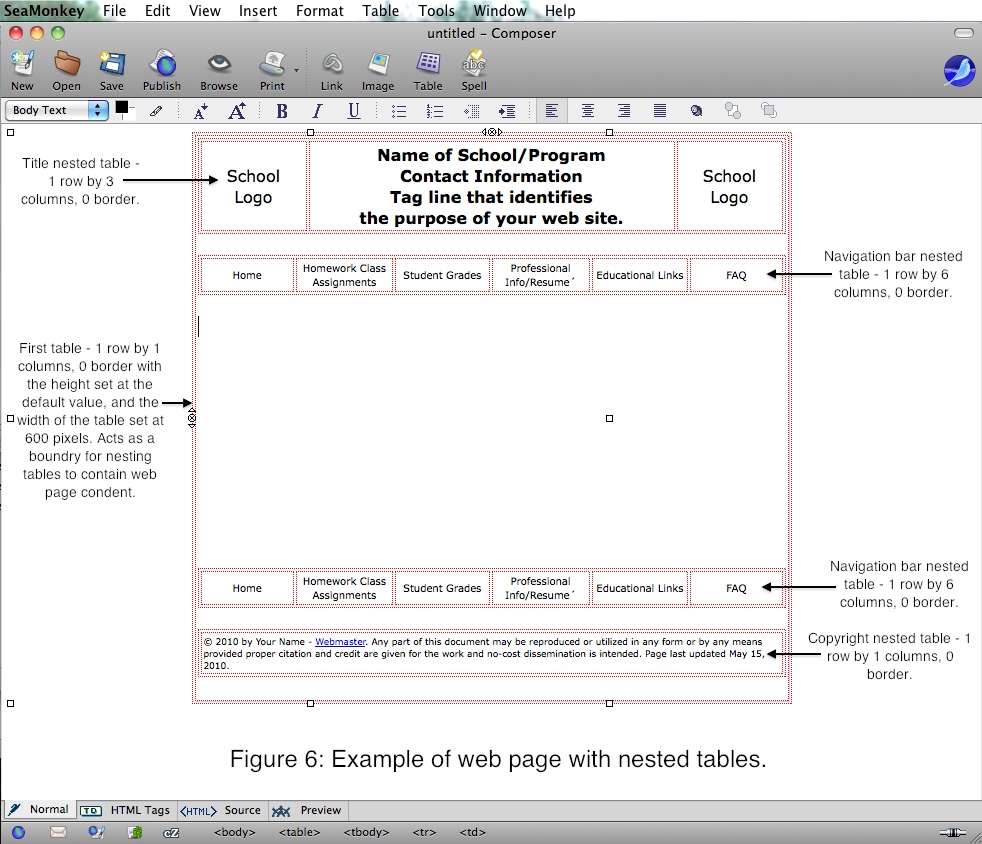982x844 pixels.
Task: Click the black text color swatch
Action: pos(122,107)
